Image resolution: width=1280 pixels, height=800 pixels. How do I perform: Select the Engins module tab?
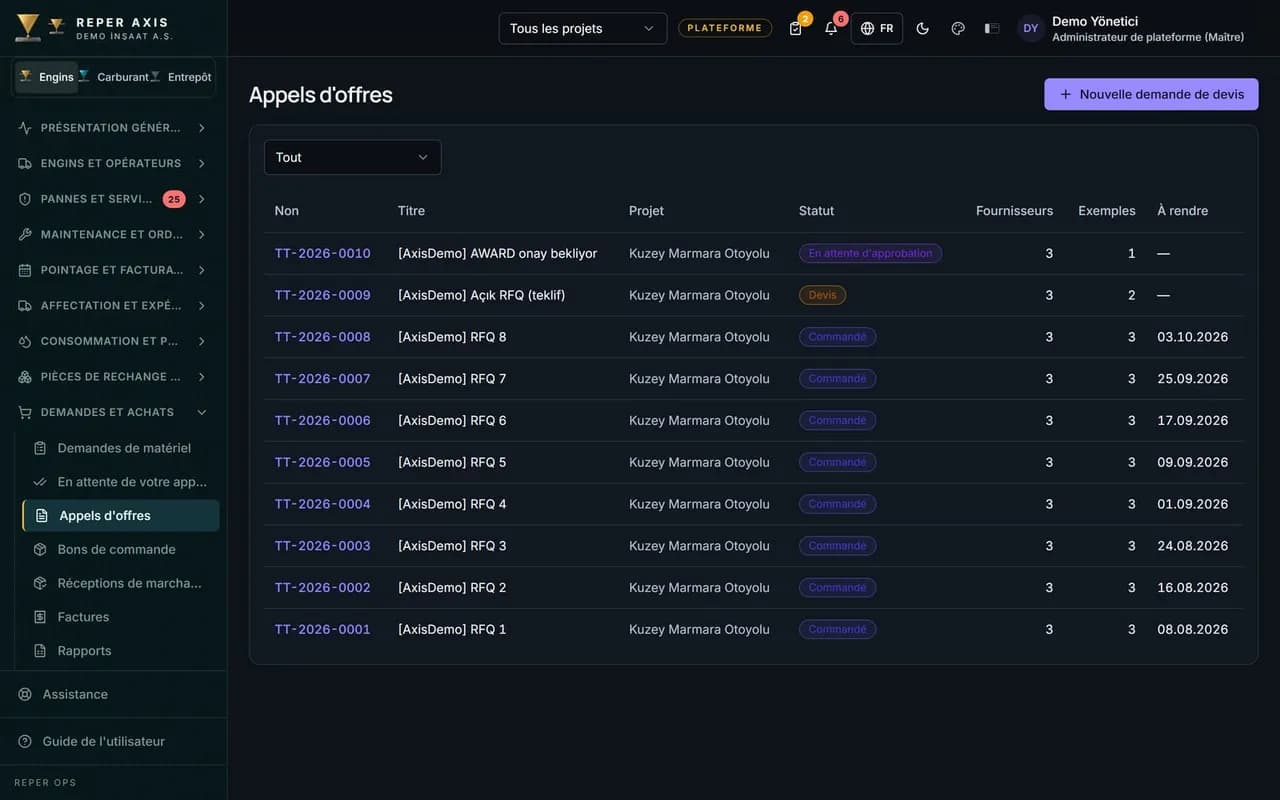pos(47,77)
